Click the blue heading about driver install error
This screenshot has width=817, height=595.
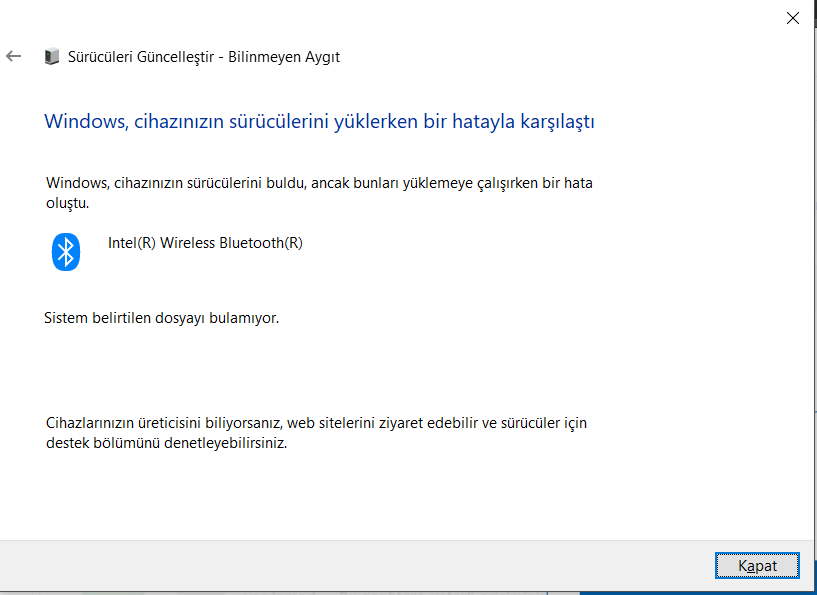click(319, 121)
